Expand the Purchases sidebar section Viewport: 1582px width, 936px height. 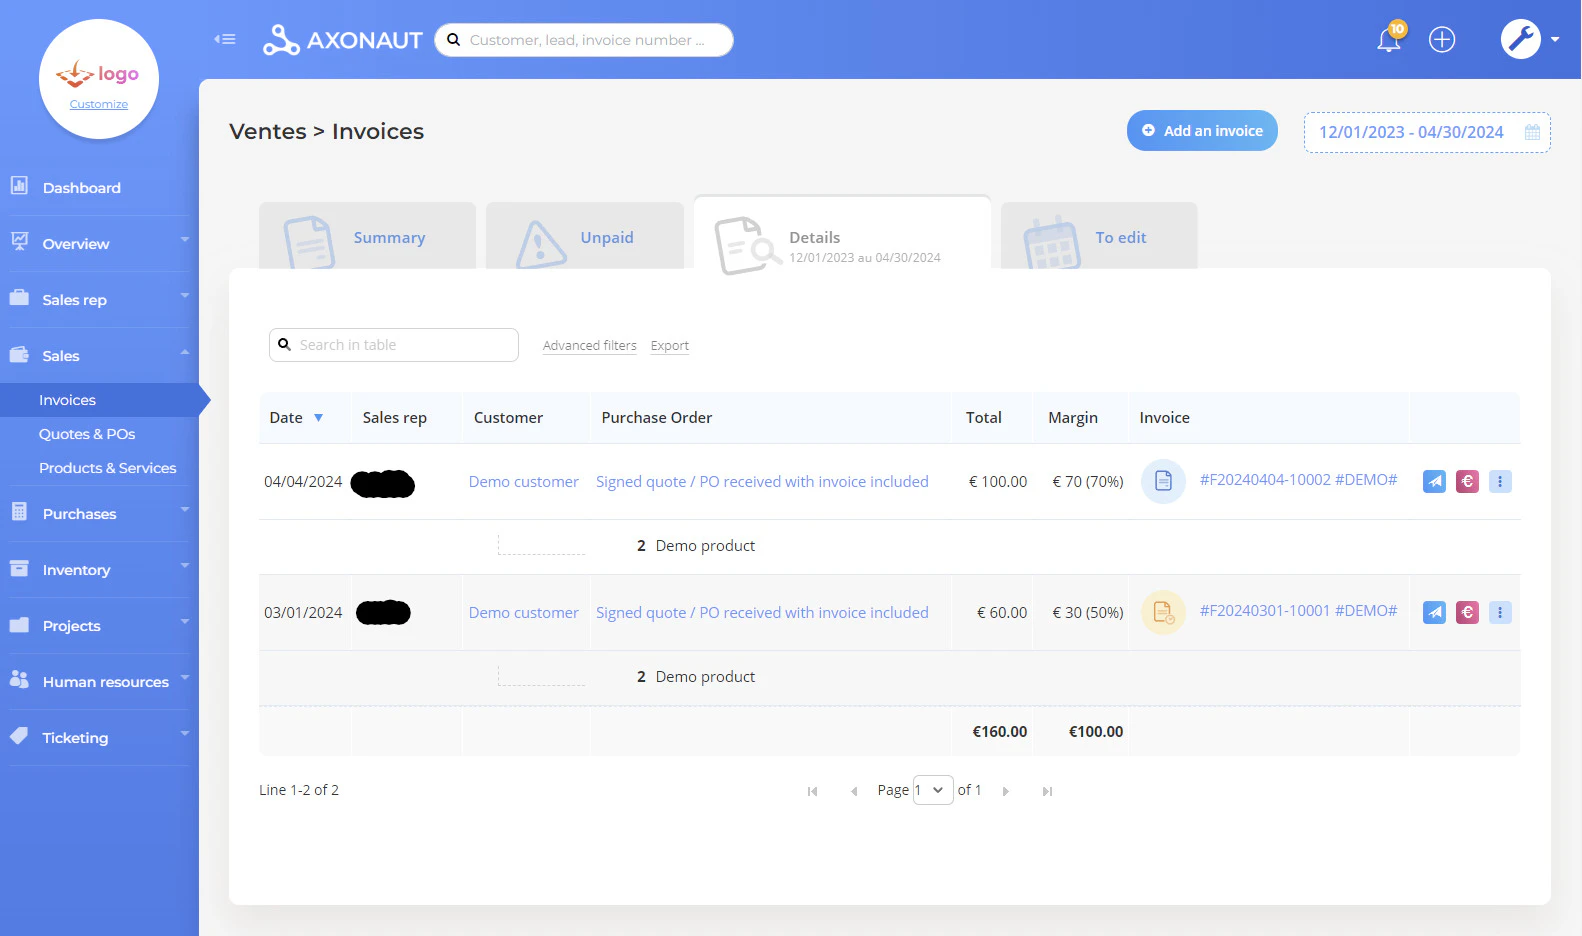[98, 514]
